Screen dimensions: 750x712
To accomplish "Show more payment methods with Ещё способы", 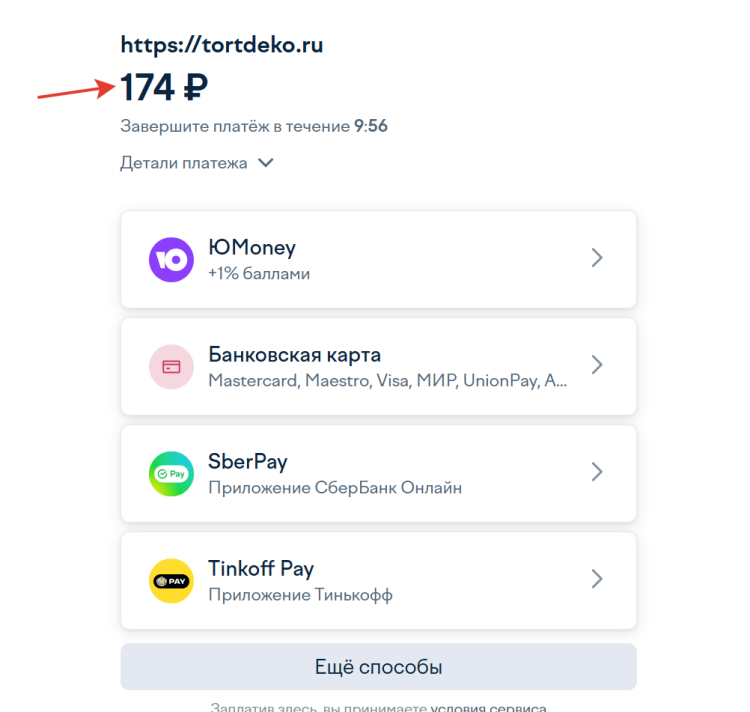I will coord(378,667).
